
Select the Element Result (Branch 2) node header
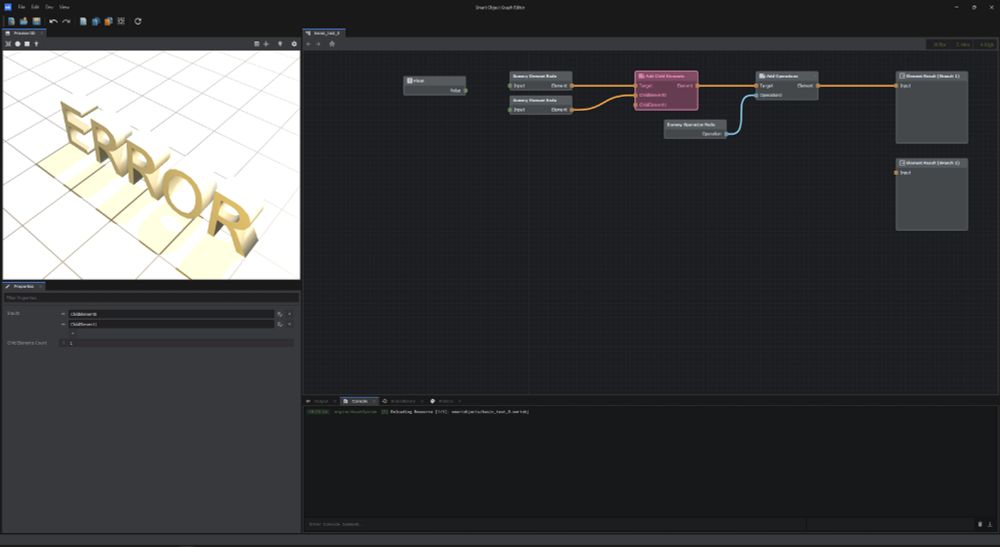pos(932,163)
